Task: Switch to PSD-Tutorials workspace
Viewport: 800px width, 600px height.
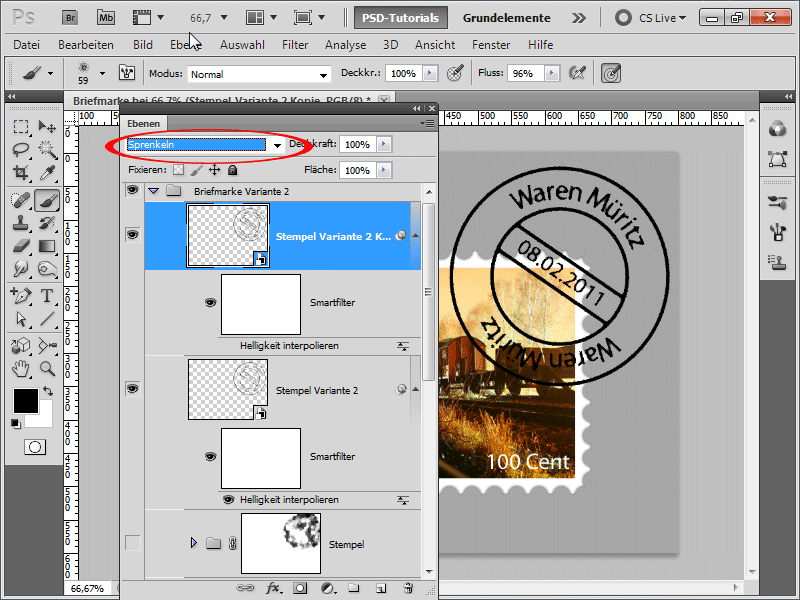Action: (401, 18)
